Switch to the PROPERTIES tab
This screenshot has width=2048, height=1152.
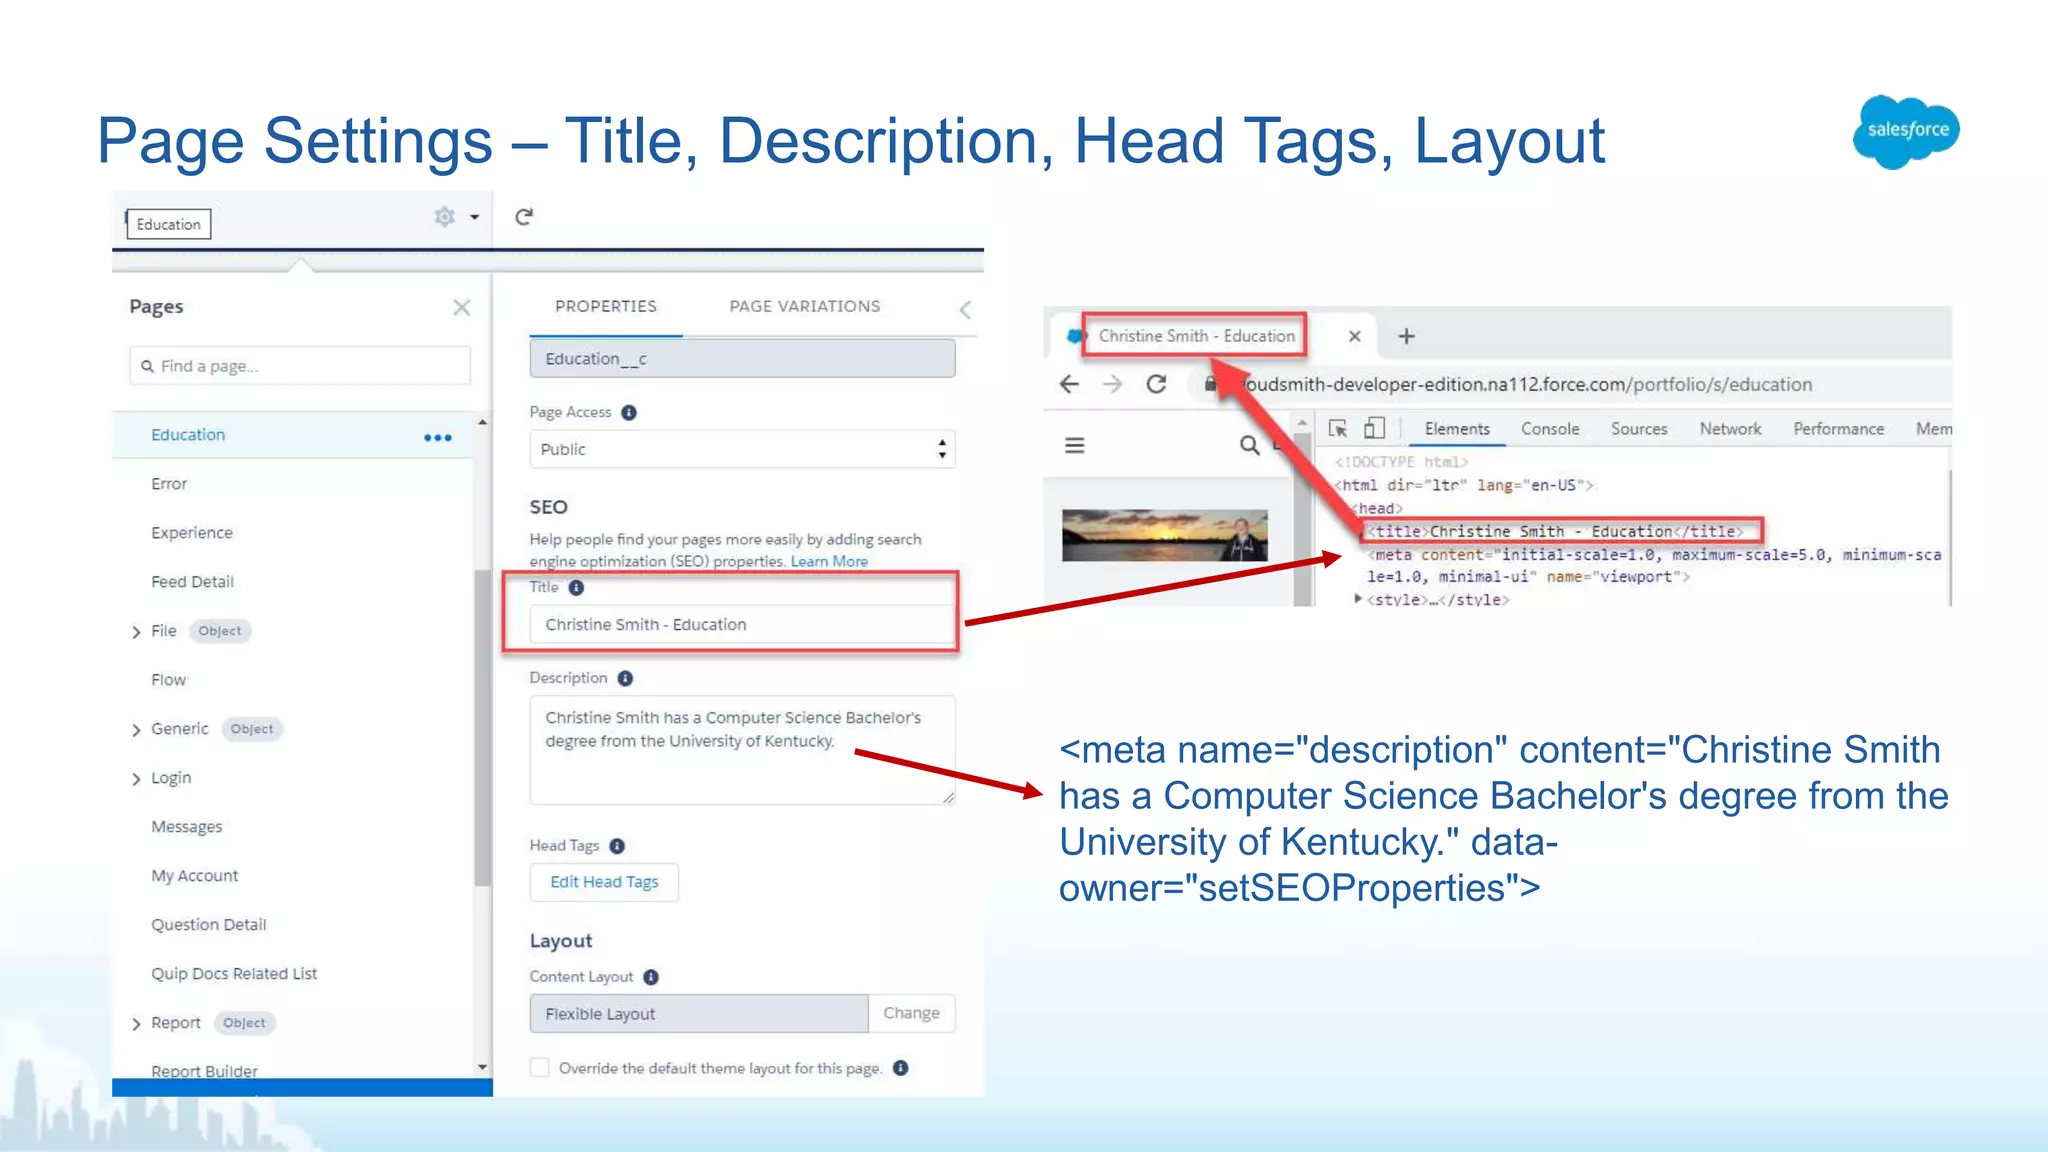[x=606, y=306]
